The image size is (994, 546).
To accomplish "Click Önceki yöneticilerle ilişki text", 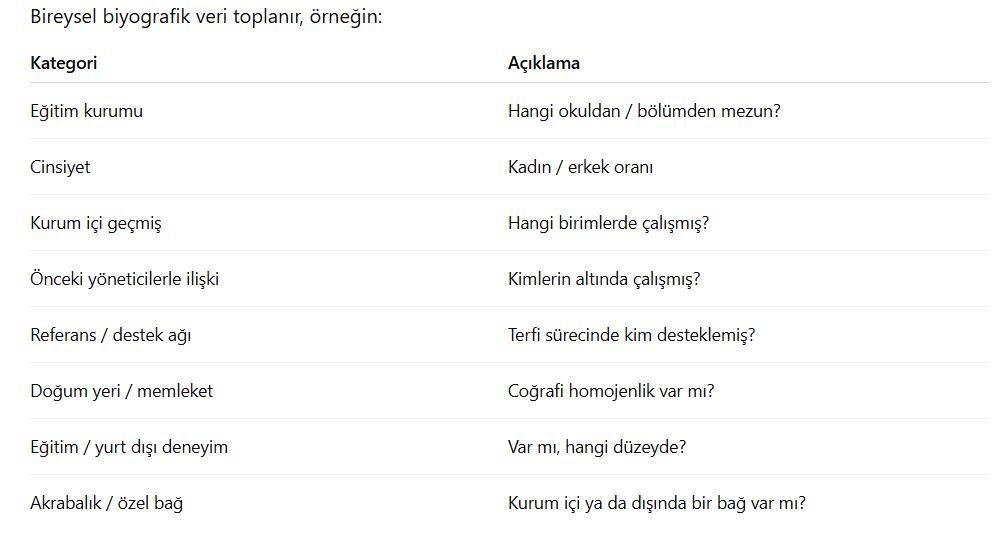I will (124, 279).
